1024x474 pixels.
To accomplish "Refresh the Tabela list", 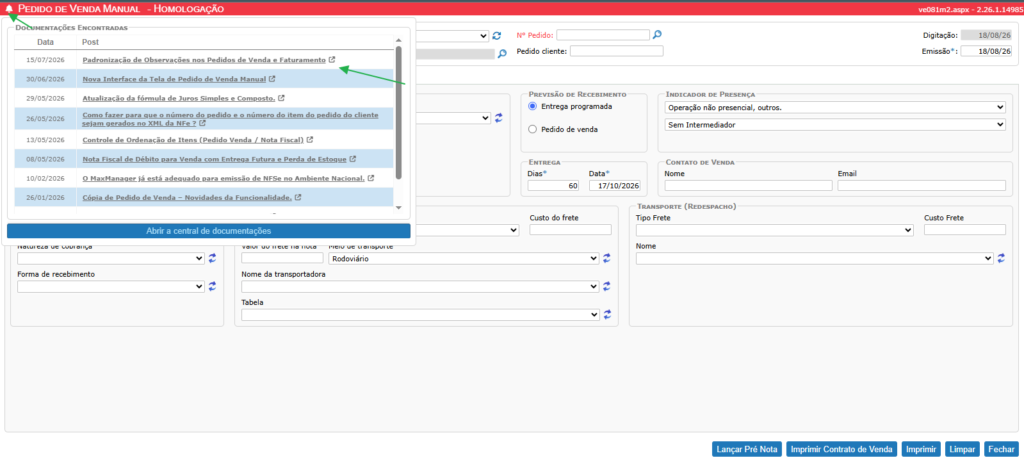I will click(x=607, y=314).
